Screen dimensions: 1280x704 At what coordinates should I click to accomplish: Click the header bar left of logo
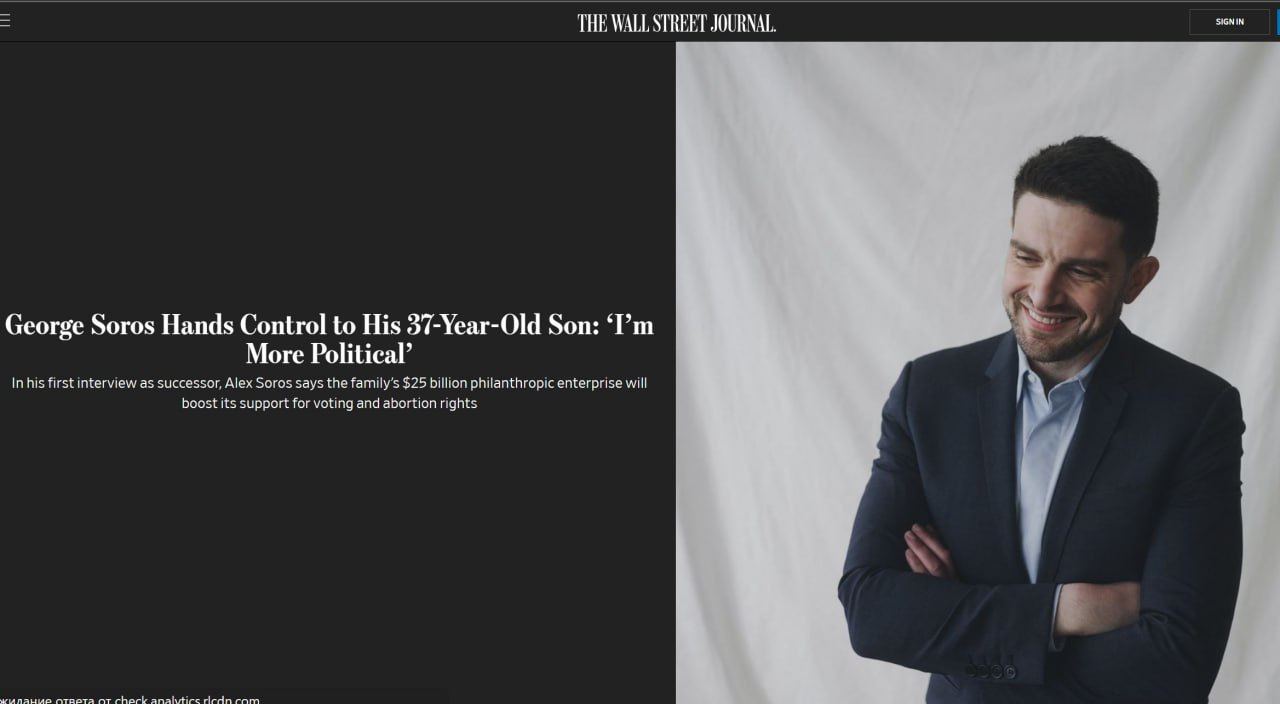(x=290, y=22)
